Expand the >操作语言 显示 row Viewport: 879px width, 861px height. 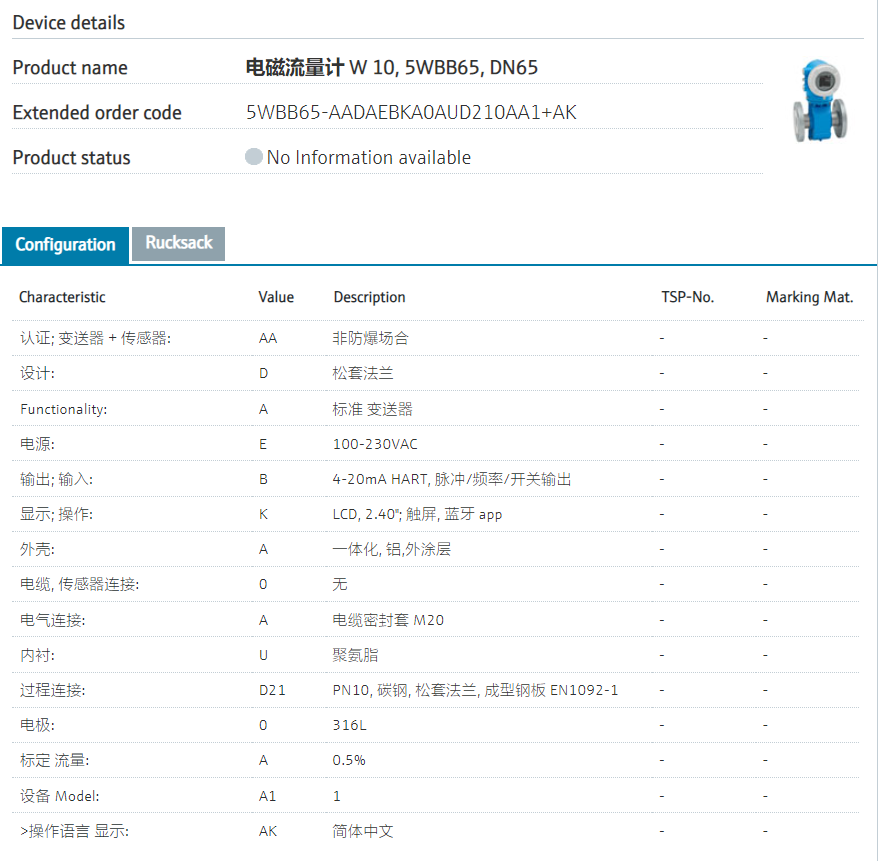click(x=74, y=832)
